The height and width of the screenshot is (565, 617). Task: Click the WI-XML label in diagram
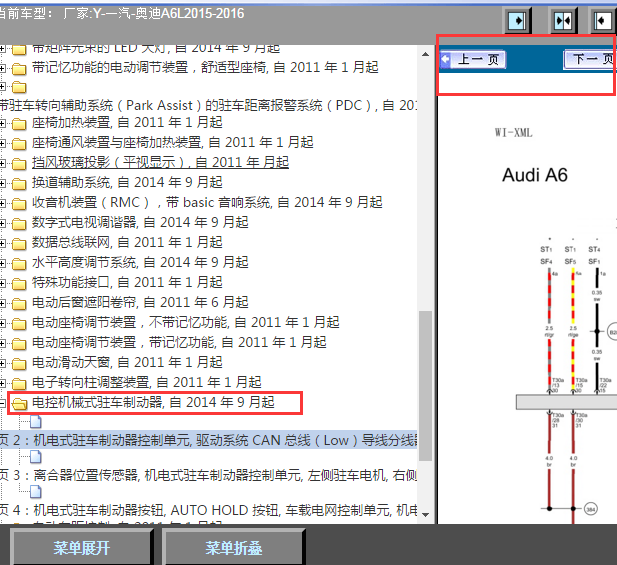(x=514, y=133)
